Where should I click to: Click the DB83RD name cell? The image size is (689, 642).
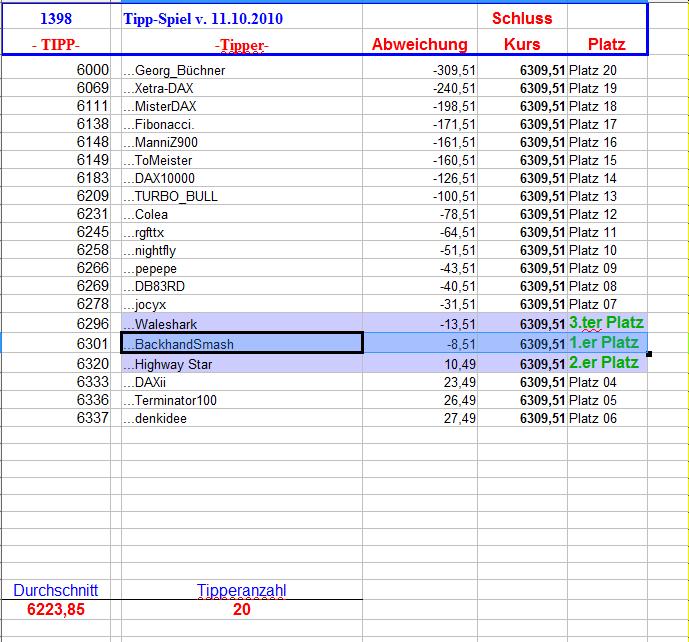click(242, 287)
